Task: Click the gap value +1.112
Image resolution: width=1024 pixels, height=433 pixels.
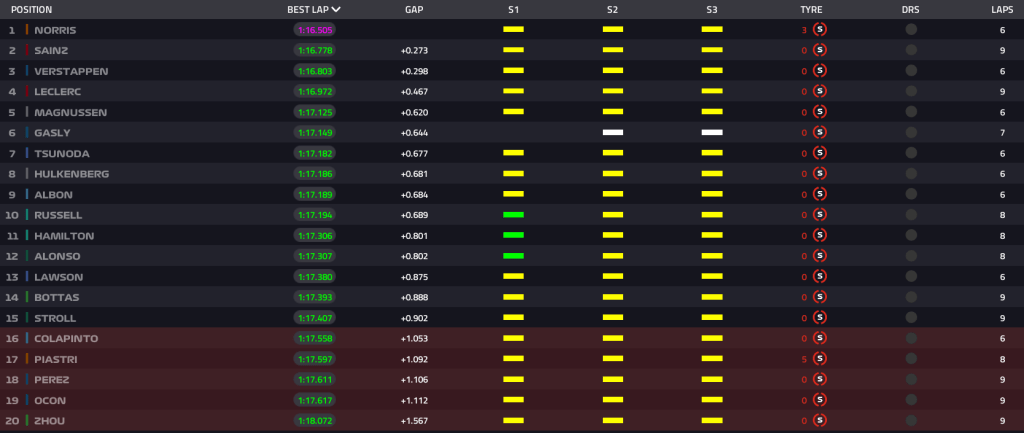Action: pos(415,400)
